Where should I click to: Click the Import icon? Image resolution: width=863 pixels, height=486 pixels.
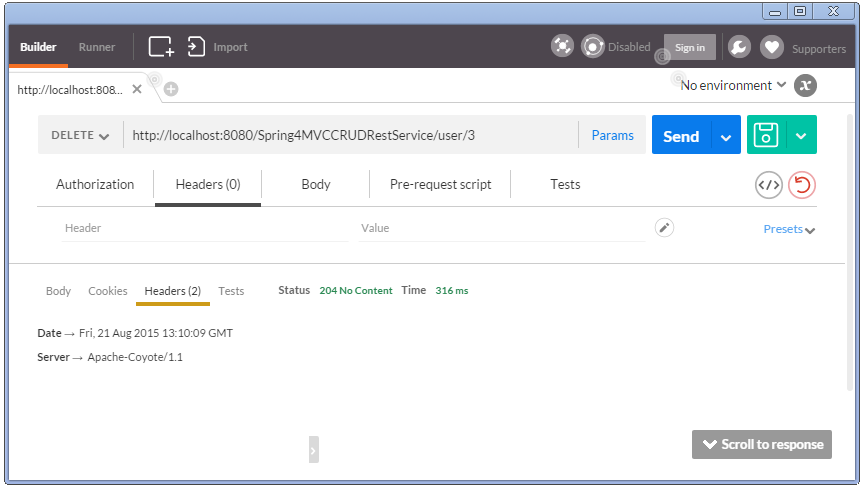(x=196, y=47)
